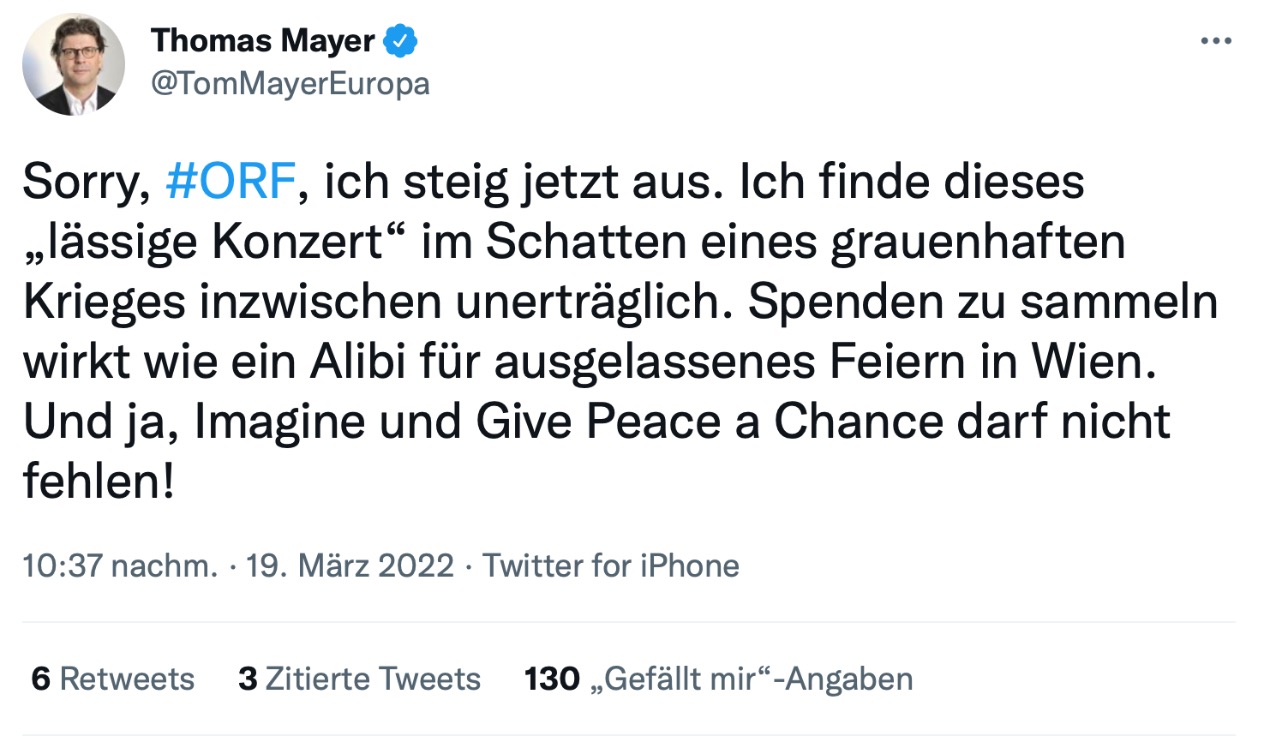This screenshot has height=742, width=1270.
Task: Click the quoted tweets count 3
Action: 247,679
